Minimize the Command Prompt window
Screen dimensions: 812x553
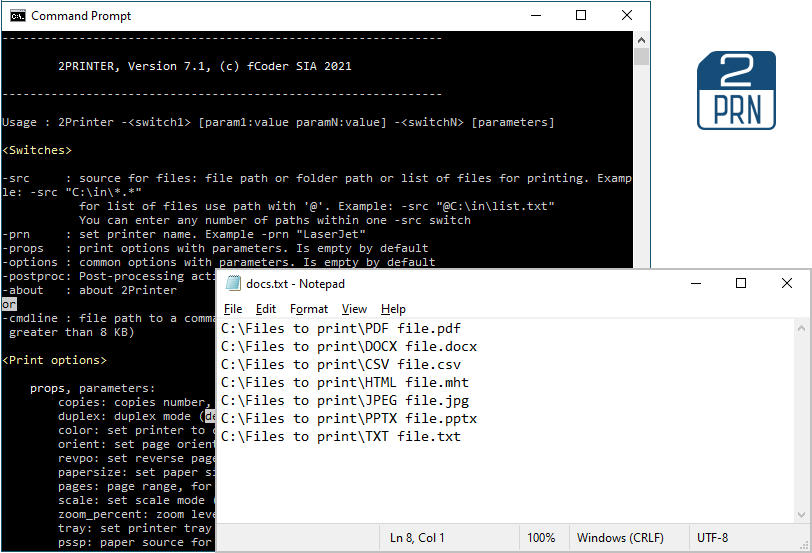point(535,16)
